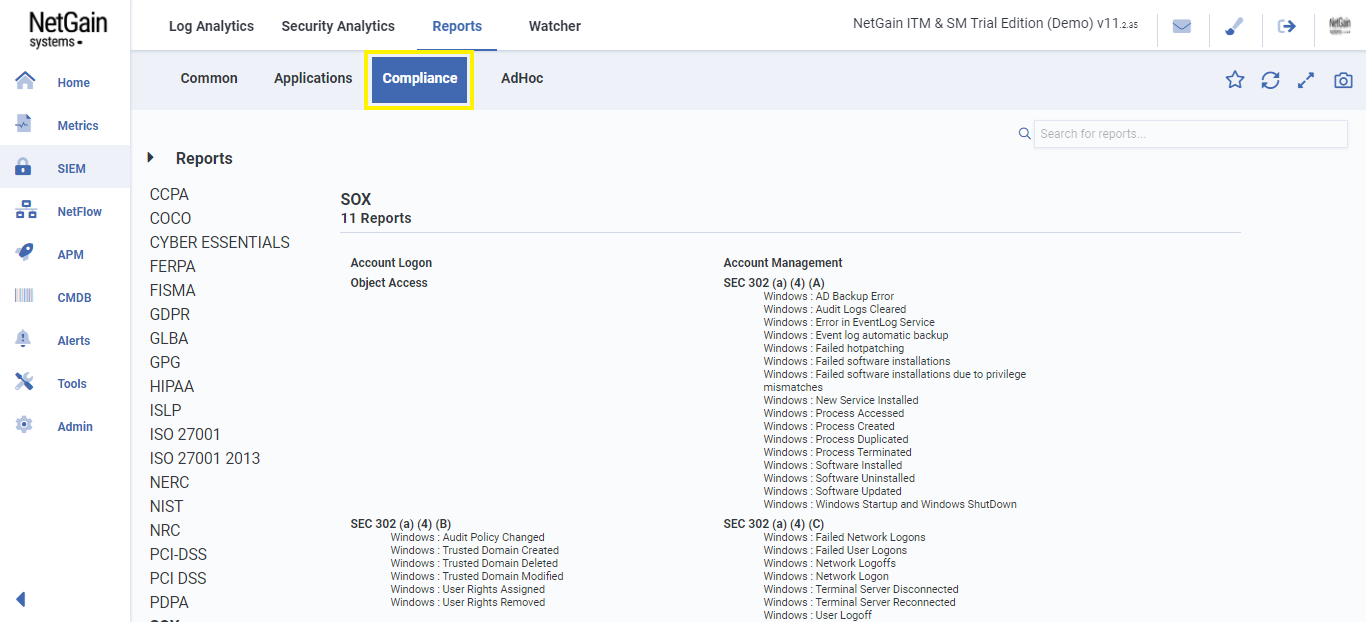Select GDPR in the reports list
The width and height of the screenshot is (1366, 622).
tap(170, 314)
